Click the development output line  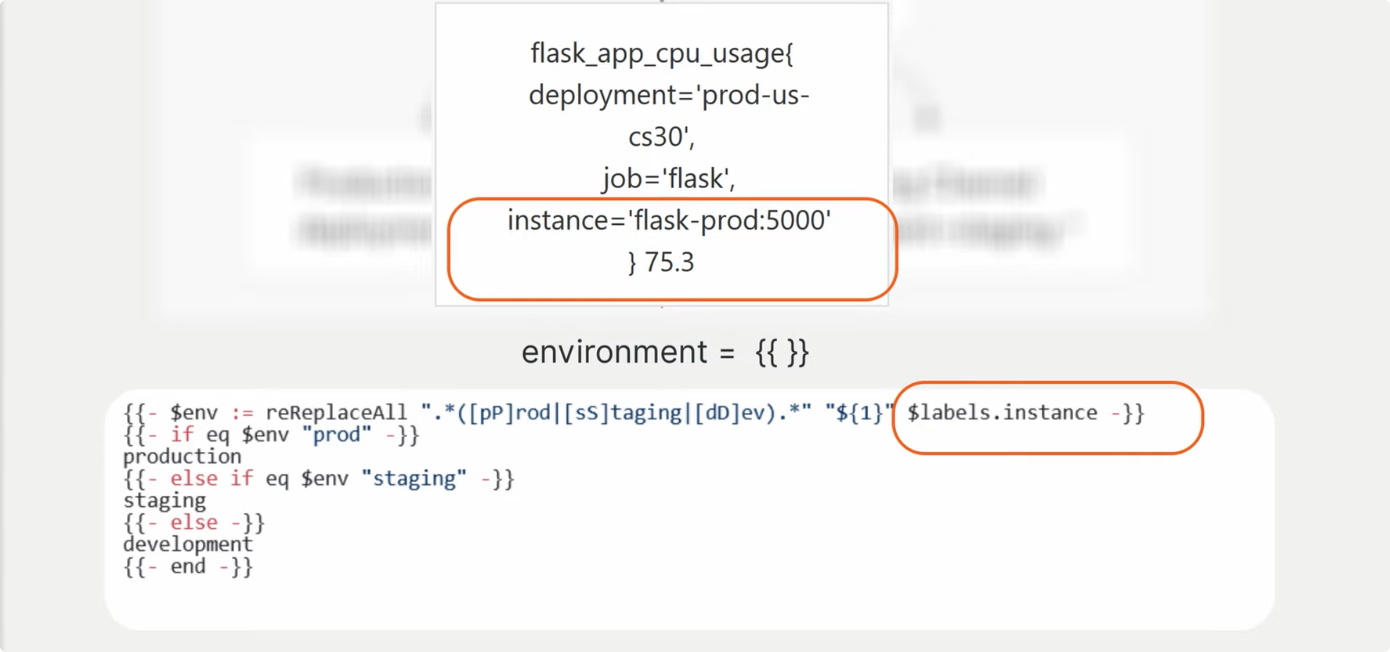(x=188, y=545)
